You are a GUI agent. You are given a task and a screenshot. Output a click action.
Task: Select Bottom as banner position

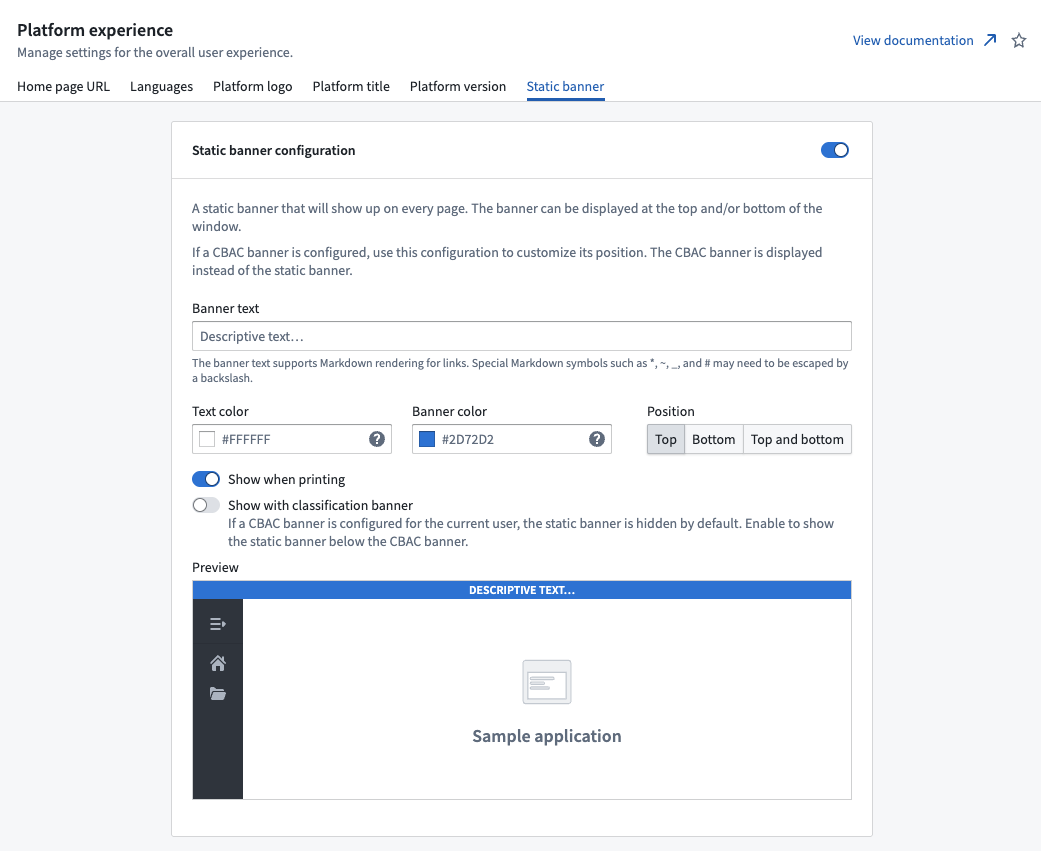pos(713,439)
